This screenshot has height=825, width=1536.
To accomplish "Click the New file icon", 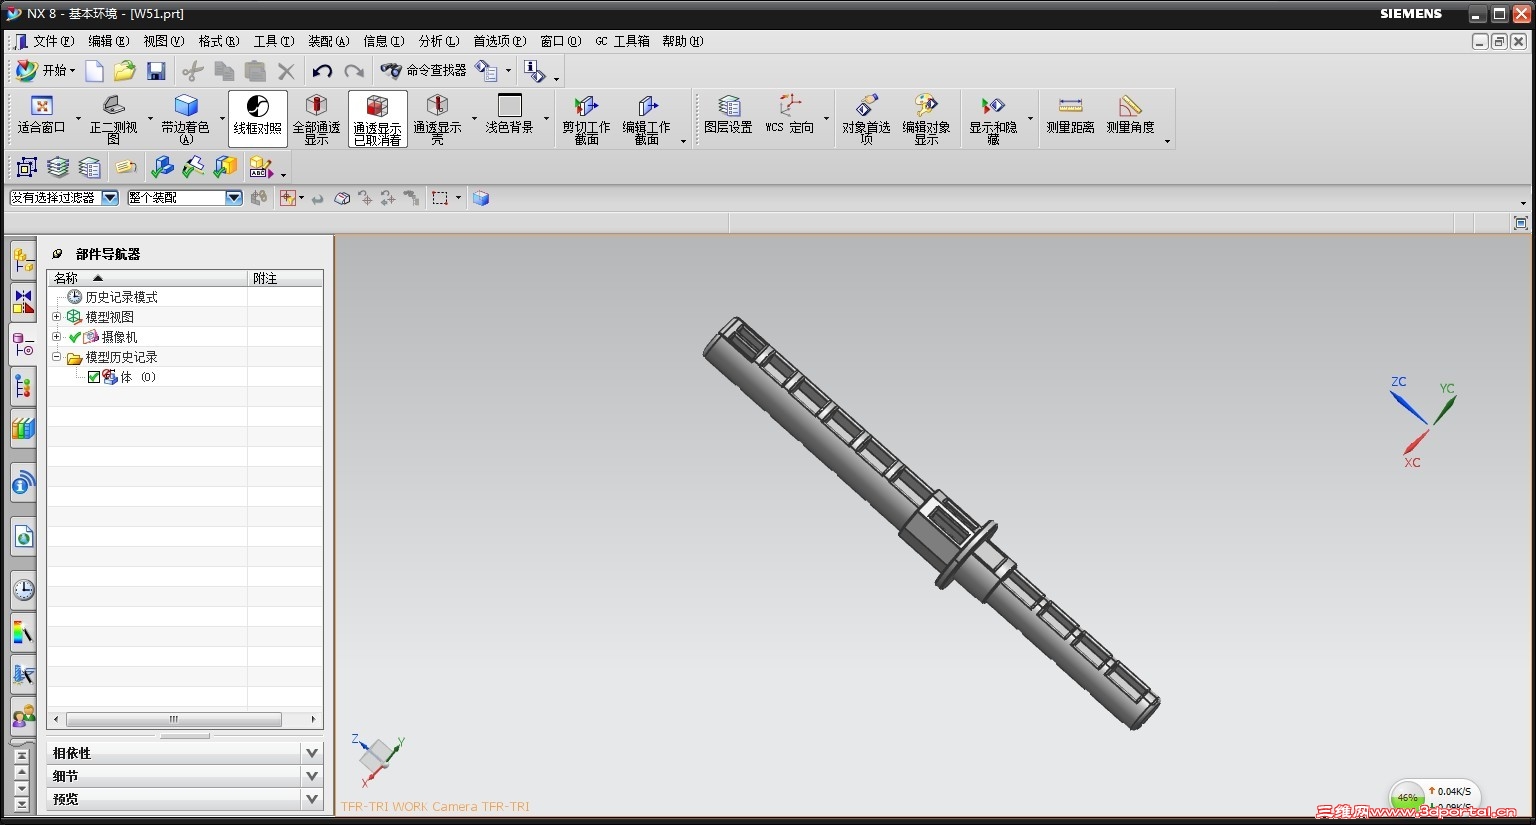I will [x=94, y=71].
